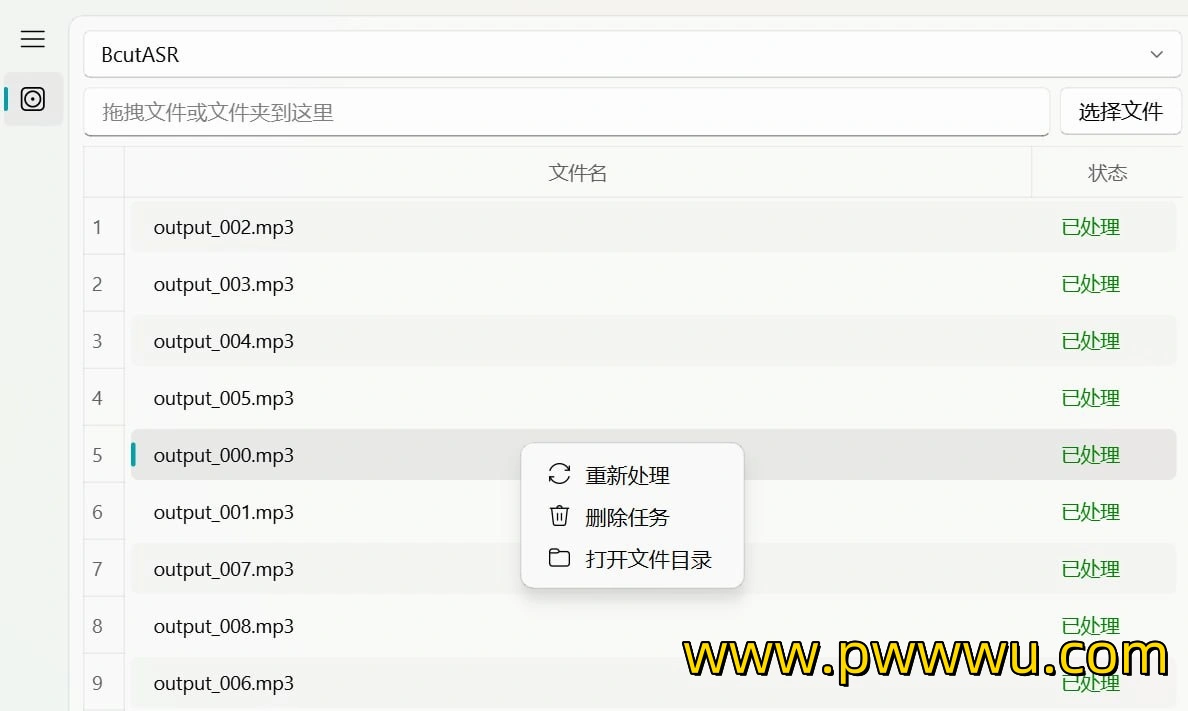Select output_001.mp3 file row

pyautogui.click(x=653, y=512)
